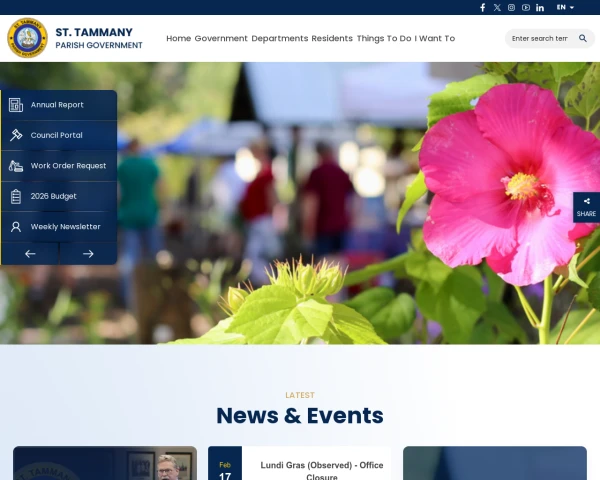This screenshot has height=480, width=600.
Task: Open the LinkedIn social icon
Action: click(540, 8)
